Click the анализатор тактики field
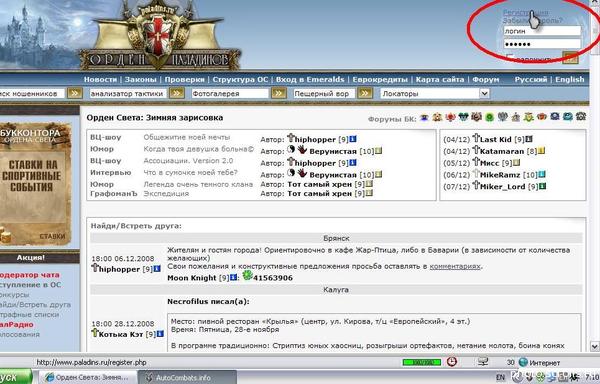 [x=127, y=94]
